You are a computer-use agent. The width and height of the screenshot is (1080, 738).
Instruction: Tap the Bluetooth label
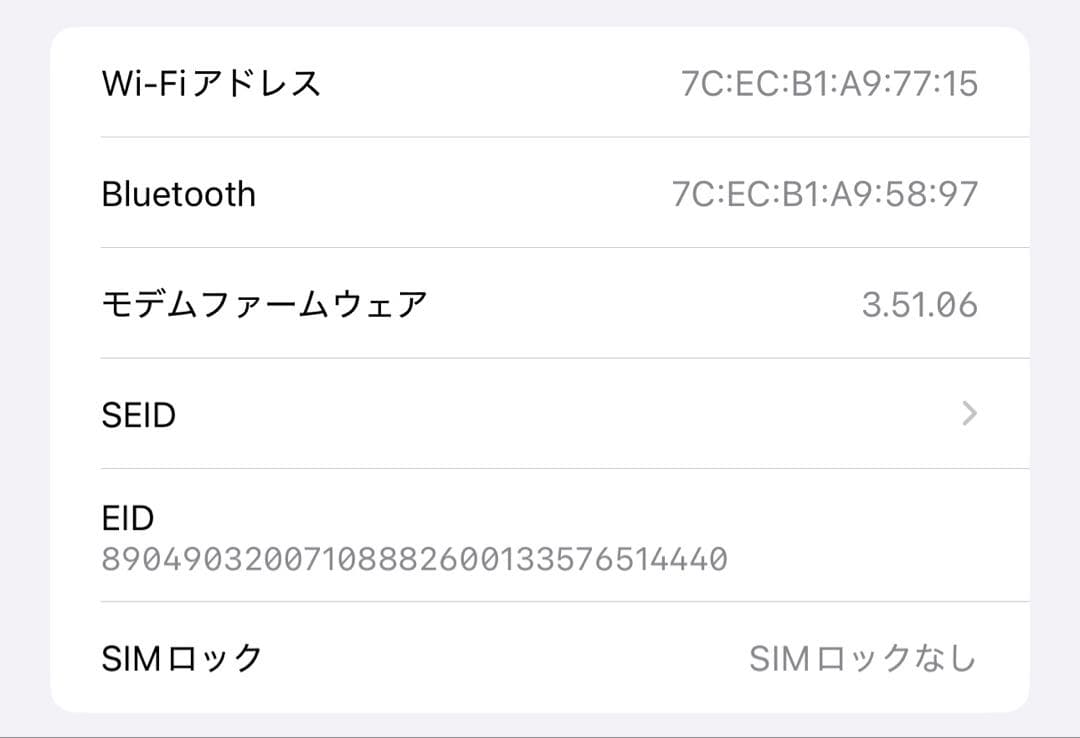pos(179,193)
